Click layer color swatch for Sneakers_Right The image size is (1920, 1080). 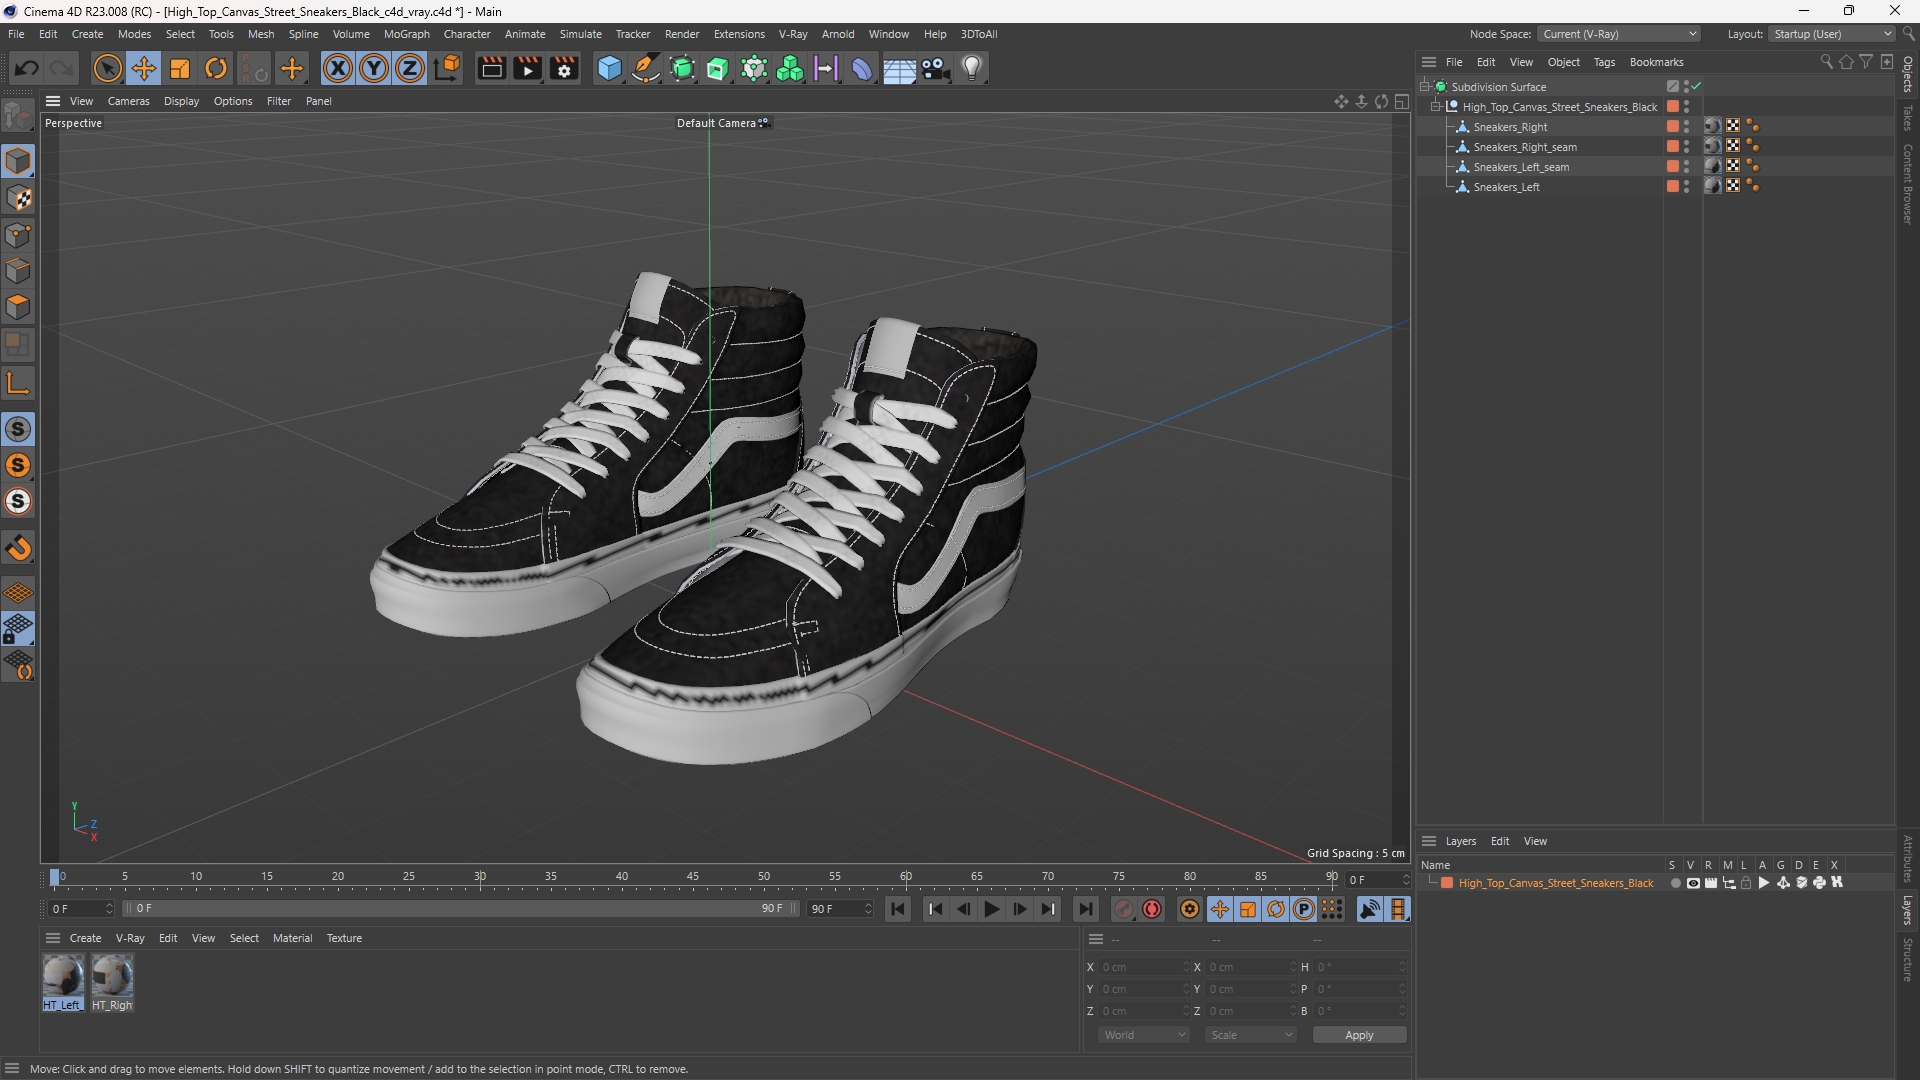pos(1672,127)
